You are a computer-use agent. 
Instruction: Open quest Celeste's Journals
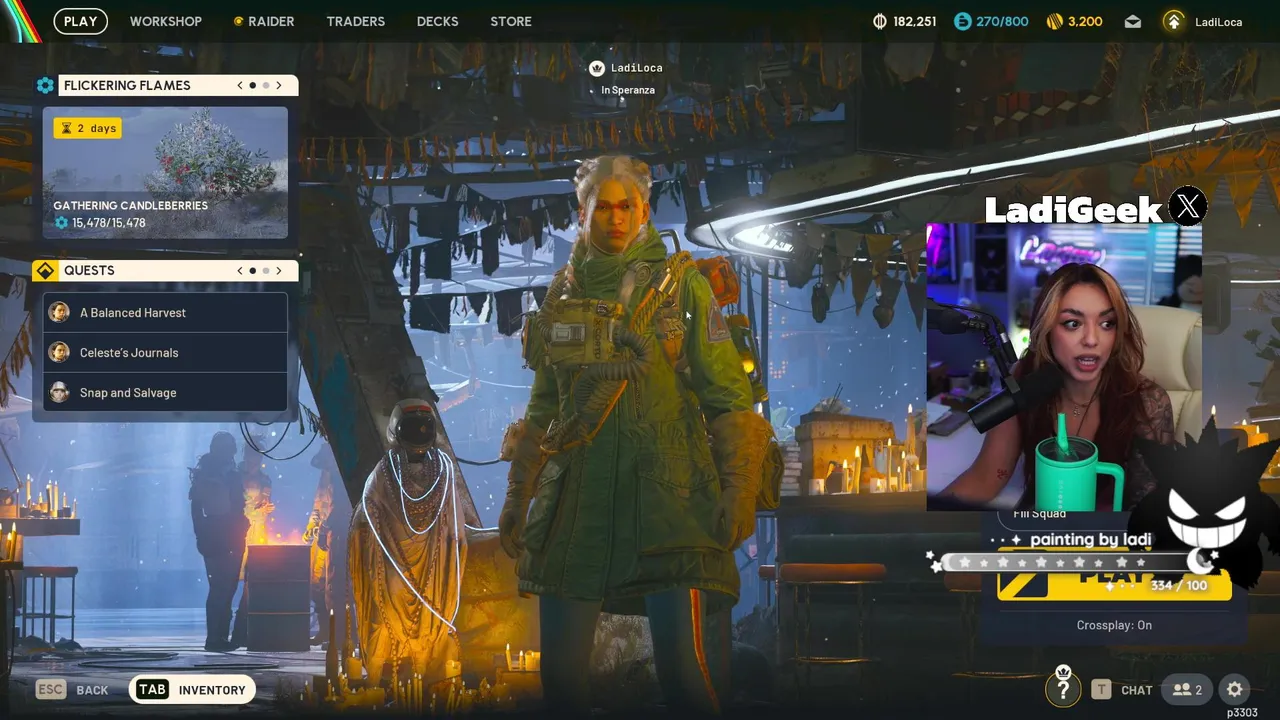click(x=165, y=353)
